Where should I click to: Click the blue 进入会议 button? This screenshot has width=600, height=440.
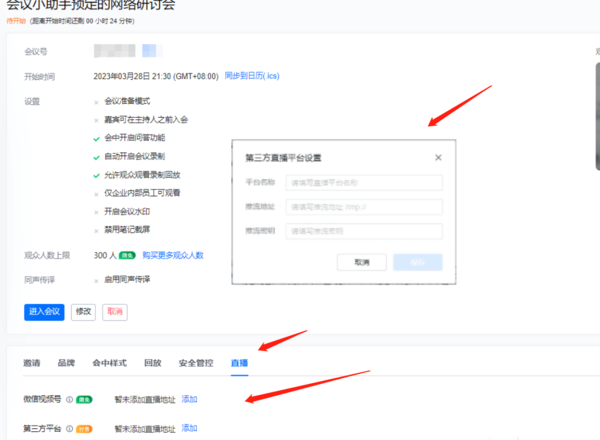click(x=44, y=312)
